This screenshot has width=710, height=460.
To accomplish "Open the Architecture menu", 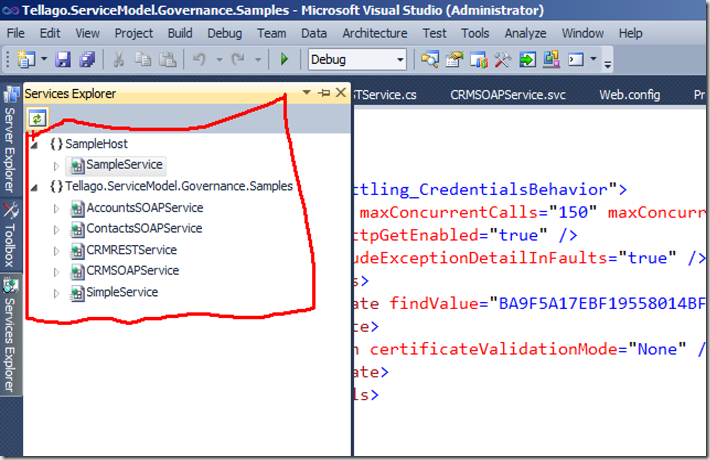I will (374, 34).
